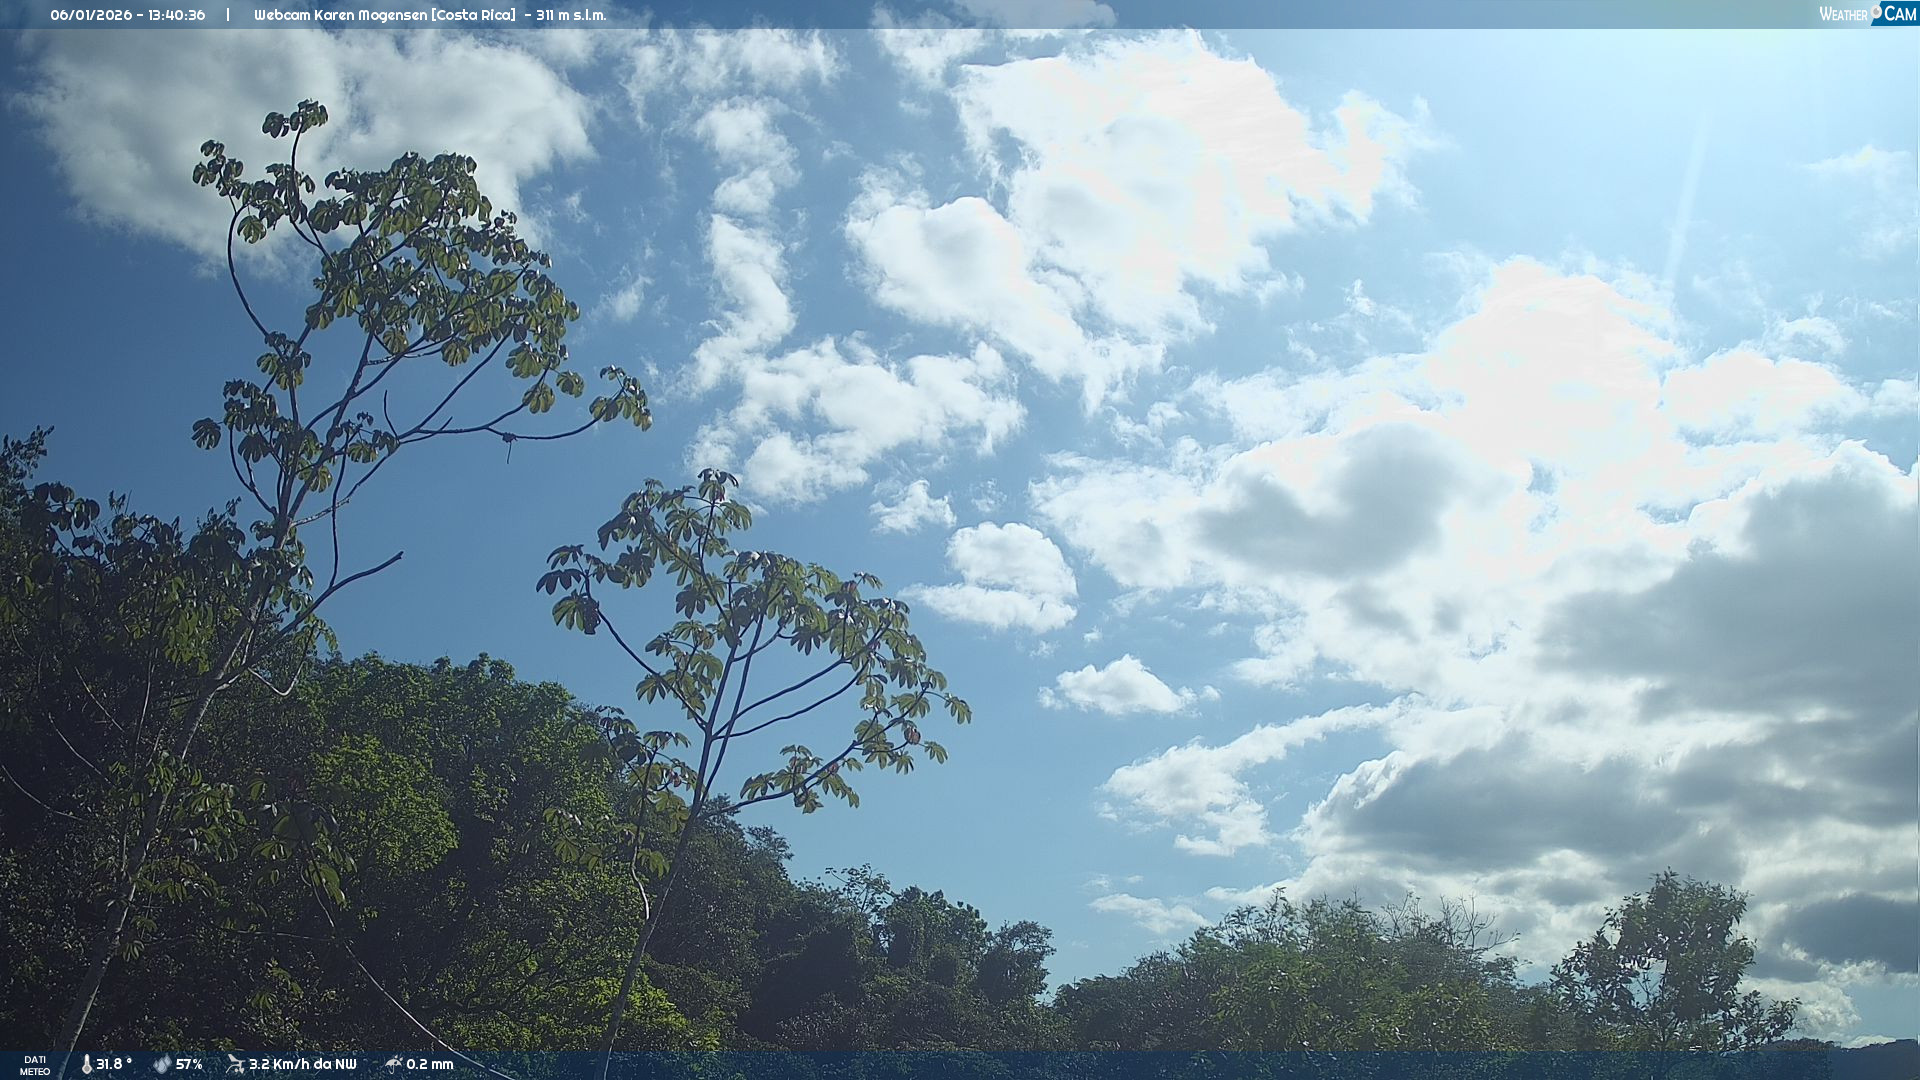Click the thermometer temperature icon
This screenshot has width=1920, height=1080.
tap(86, 1064)
